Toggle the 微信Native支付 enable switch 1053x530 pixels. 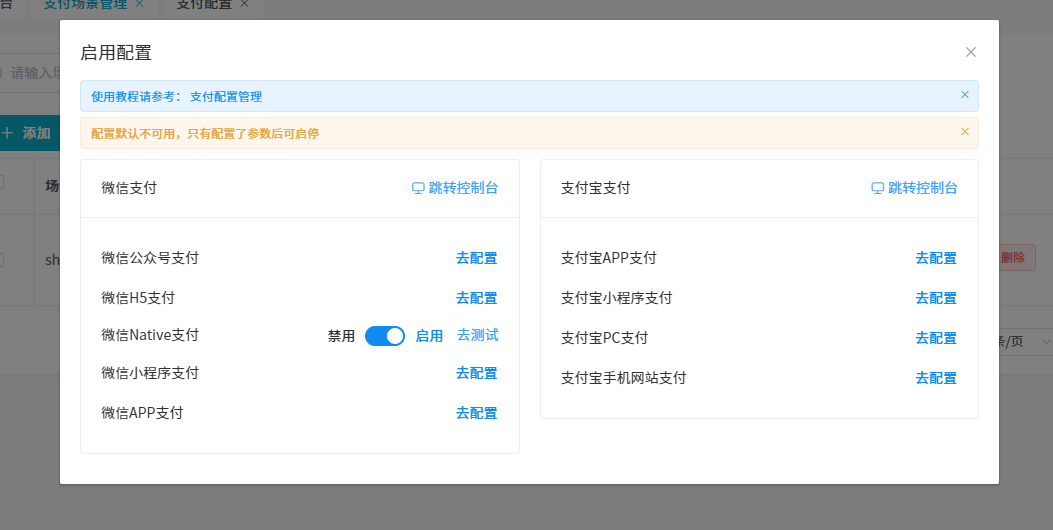click(385, 336)
